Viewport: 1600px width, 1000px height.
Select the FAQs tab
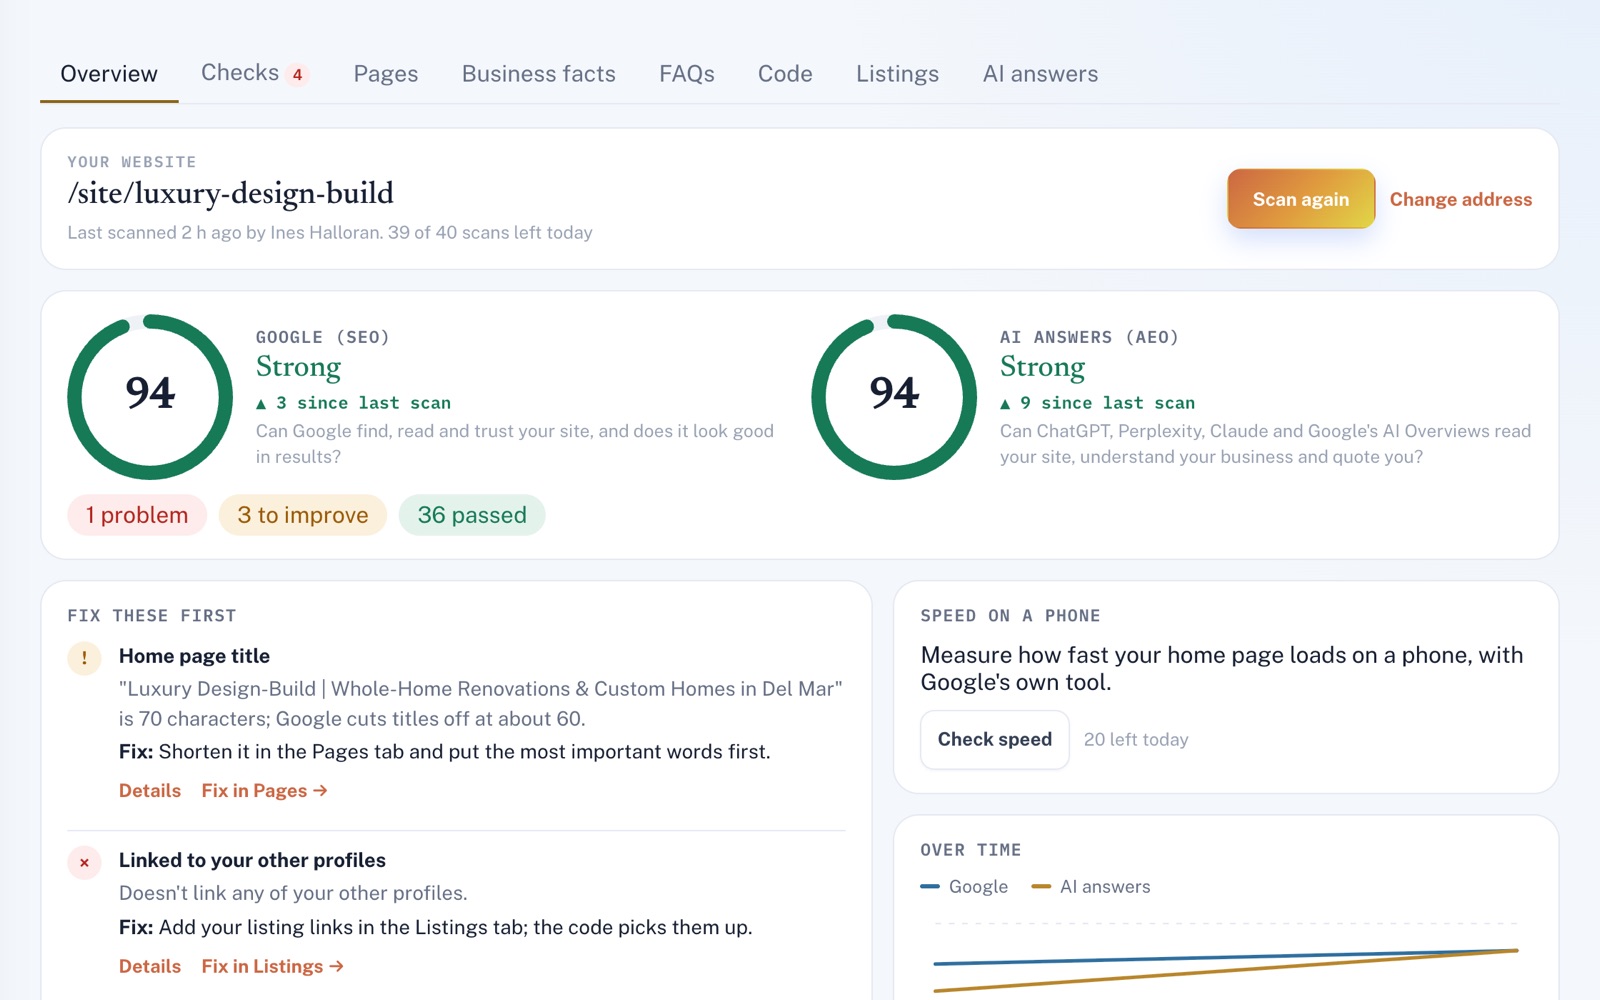click(x=687, y=74)
